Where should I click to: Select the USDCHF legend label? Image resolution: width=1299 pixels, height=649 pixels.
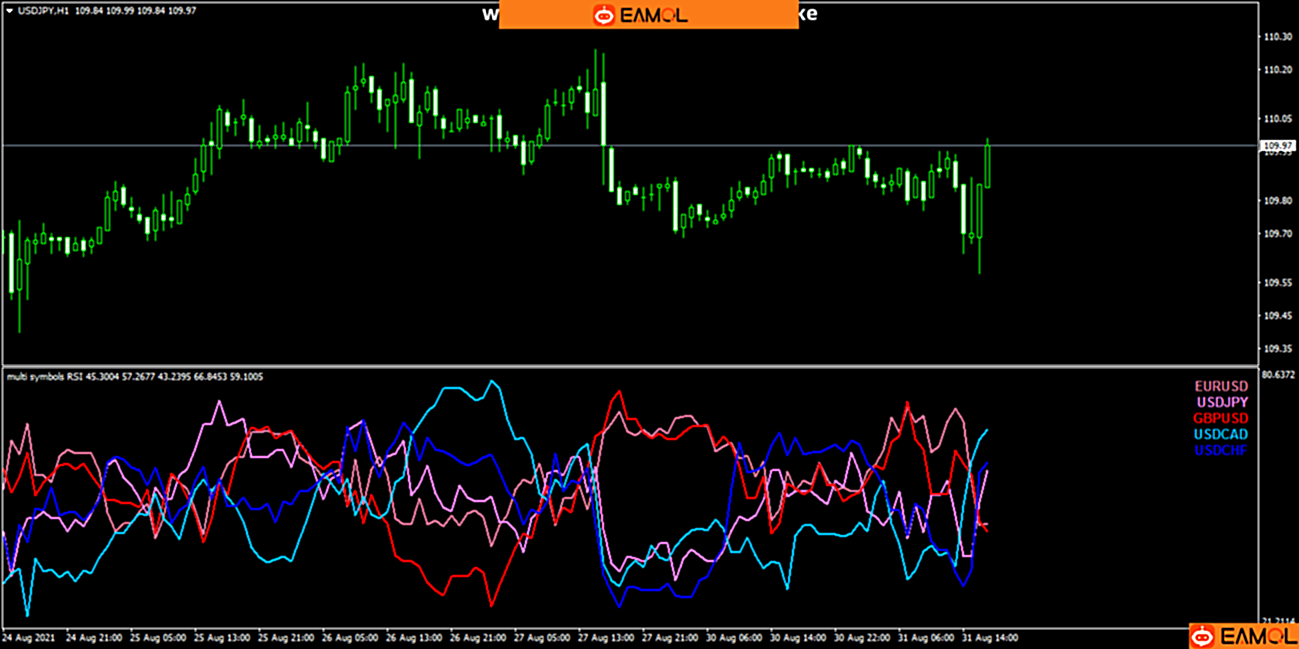pyautogui.click(x=1221, y=450)
